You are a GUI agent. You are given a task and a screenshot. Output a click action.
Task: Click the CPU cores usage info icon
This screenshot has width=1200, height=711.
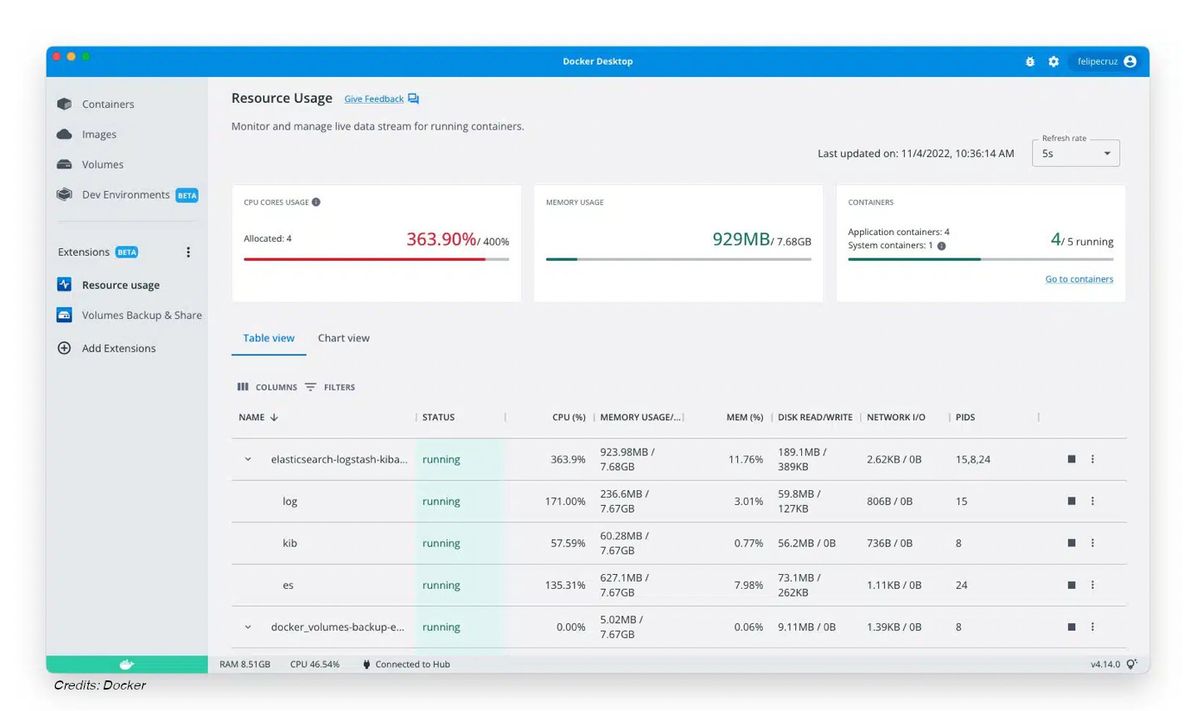316,202
